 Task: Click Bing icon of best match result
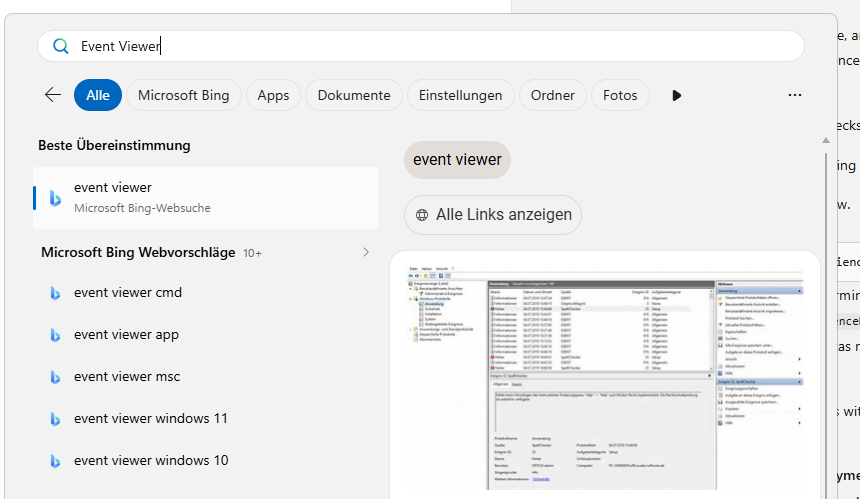(x=55, y=198)
